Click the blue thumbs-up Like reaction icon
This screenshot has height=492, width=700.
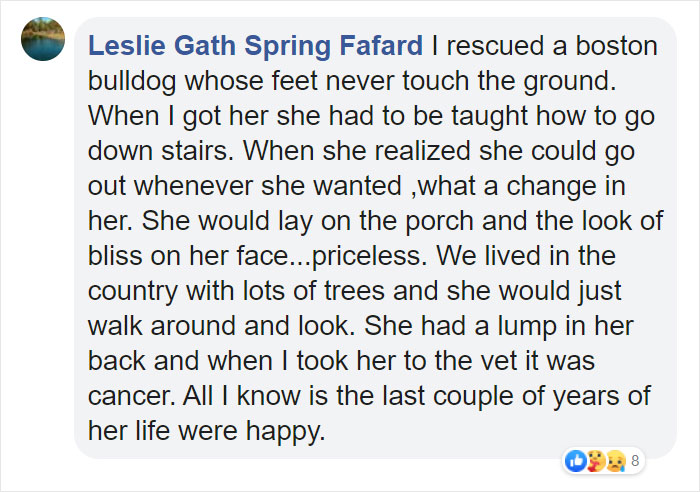[576, 460]
